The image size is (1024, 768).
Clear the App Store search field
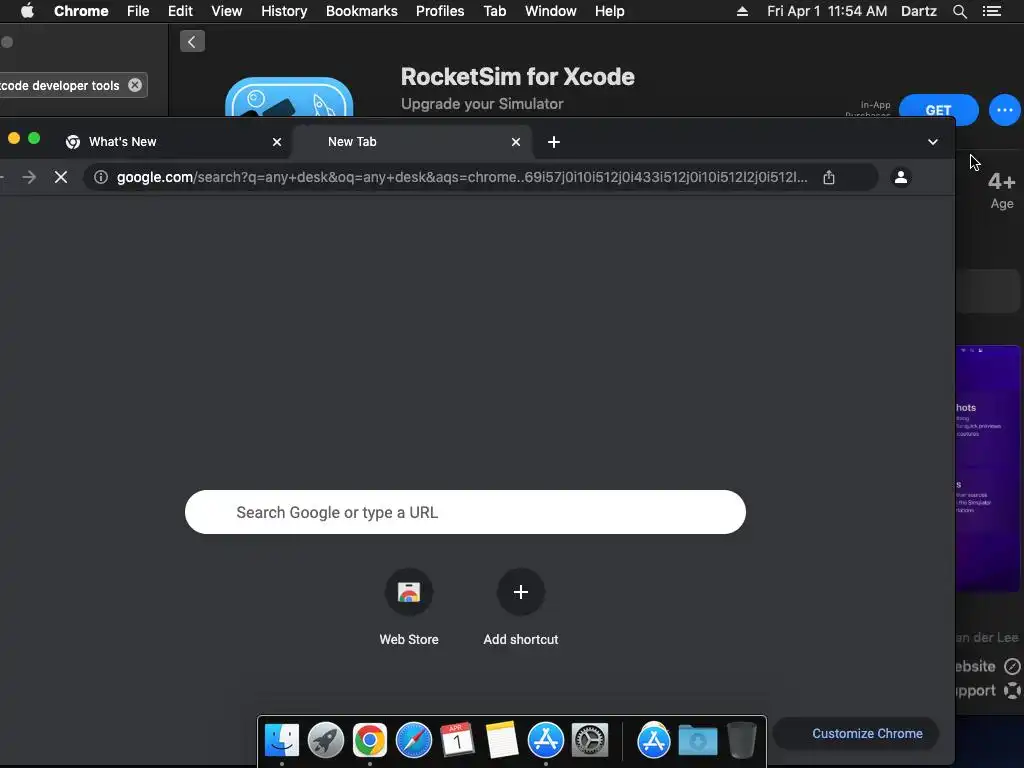pyautogui.click(x=135, y=85)
